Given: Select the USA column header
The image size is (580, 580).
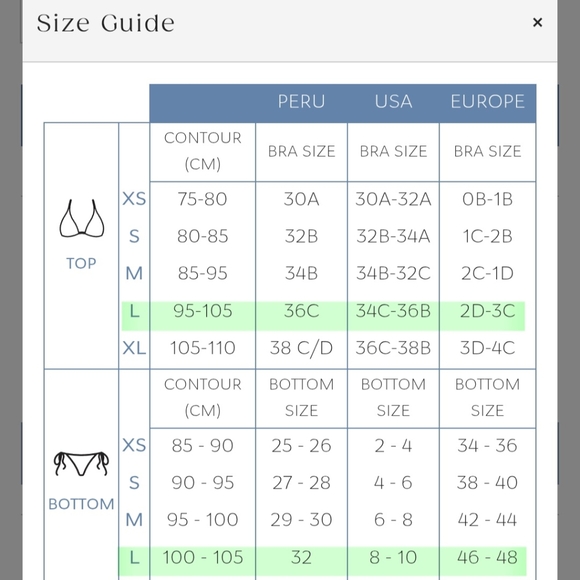Looking at the screenshot, I should click(x=393, y=101).
